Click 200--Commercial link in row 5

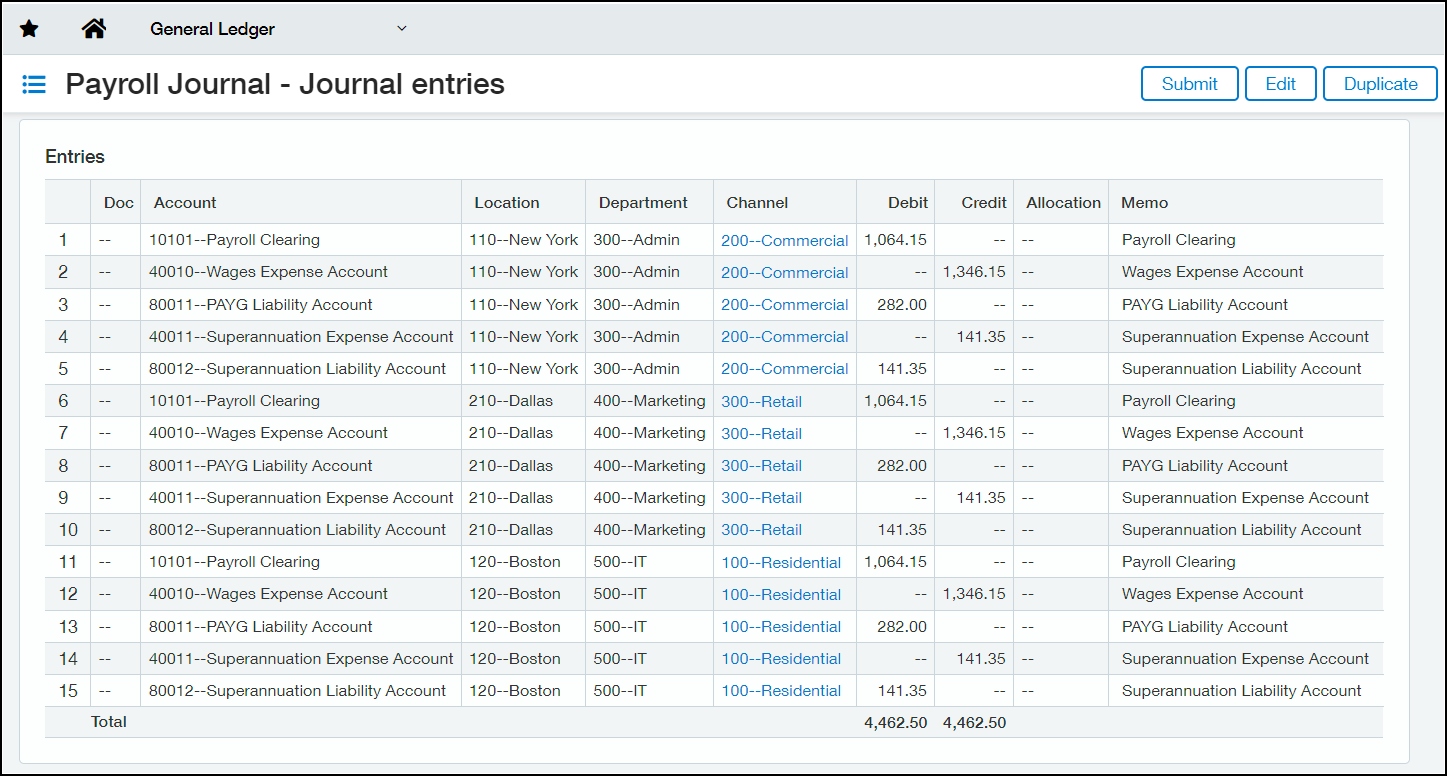click(784, 369)
